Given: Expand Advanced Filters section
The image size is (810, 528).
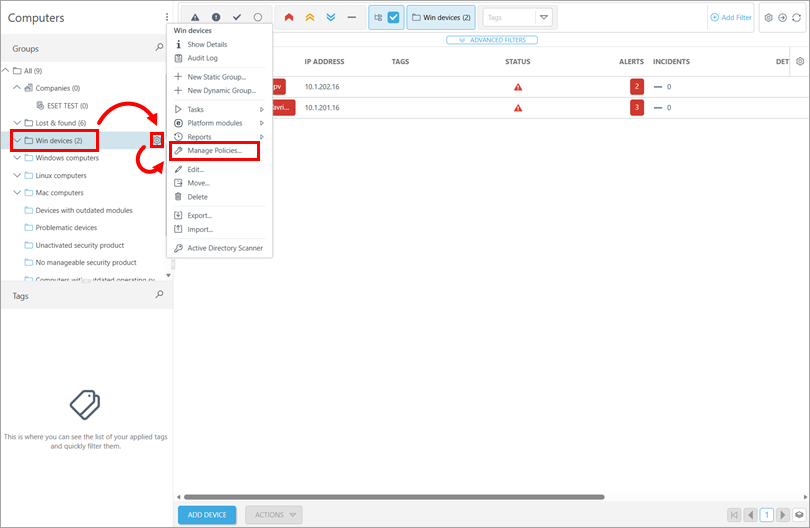Looking at the screenshot, I should [x=492, y=40].
